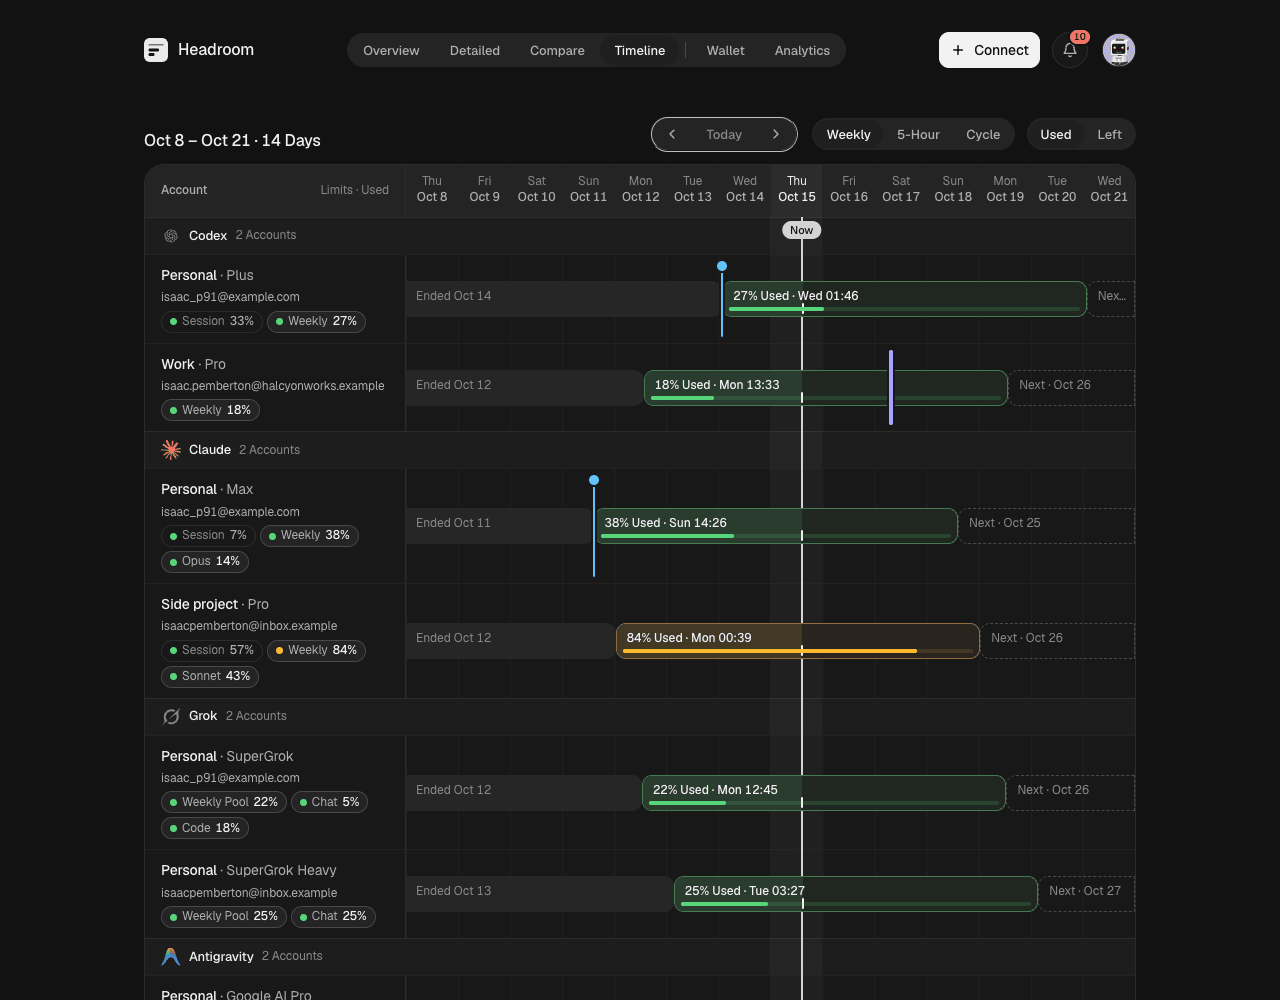Show Used percentages
1280x1000 pixels.
pyautogui.click(x=1056, y=134)
